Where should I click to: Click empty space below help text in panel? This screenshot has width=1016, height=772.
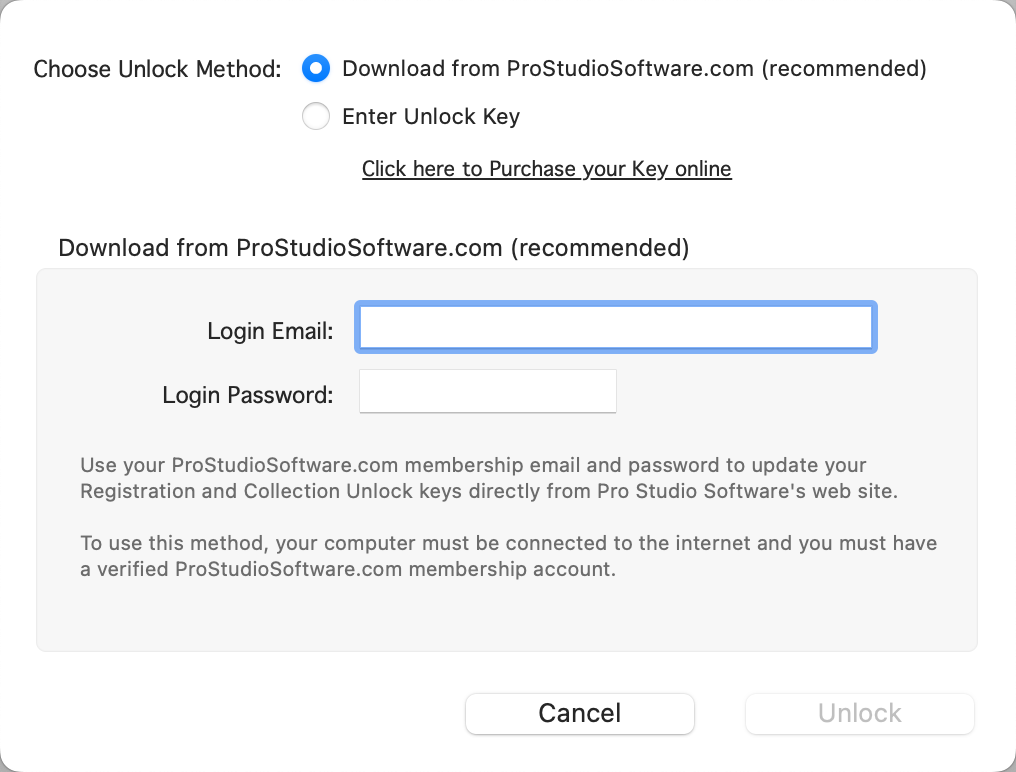tap(506, 615)
